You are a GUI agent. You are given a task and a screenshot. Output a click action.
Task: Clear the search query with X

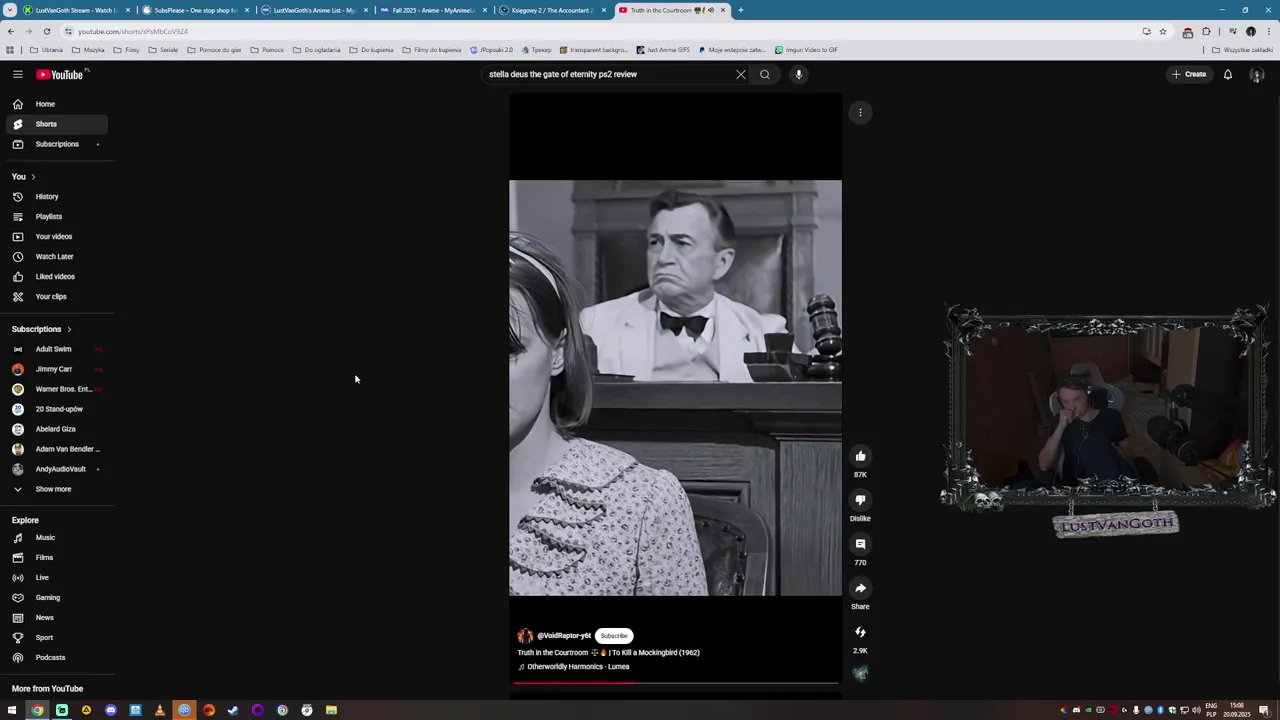click(x=741, y=74)
